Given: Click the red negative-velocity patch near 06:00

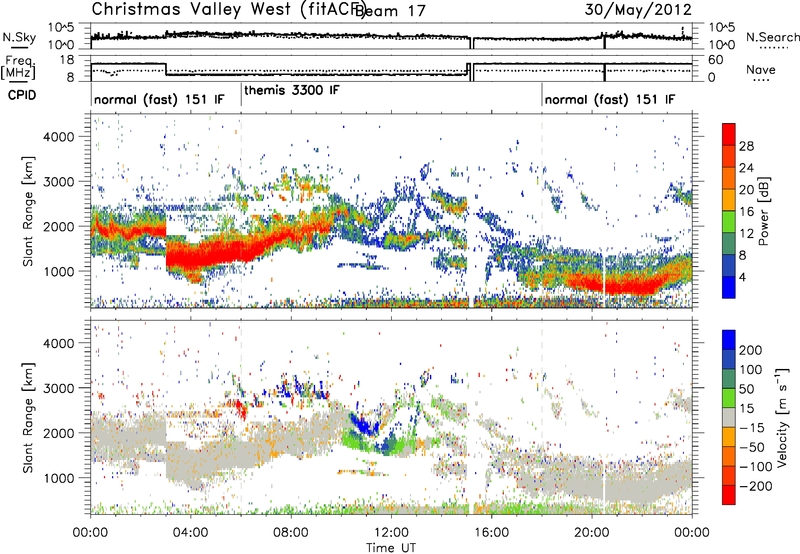Looking at the screenshot, I should tap(239, 409).
